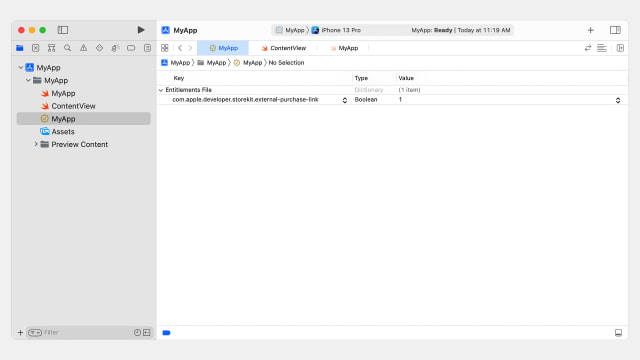Go back in editor history
Screen dimensions: 640x360
(x=180, y=48)
